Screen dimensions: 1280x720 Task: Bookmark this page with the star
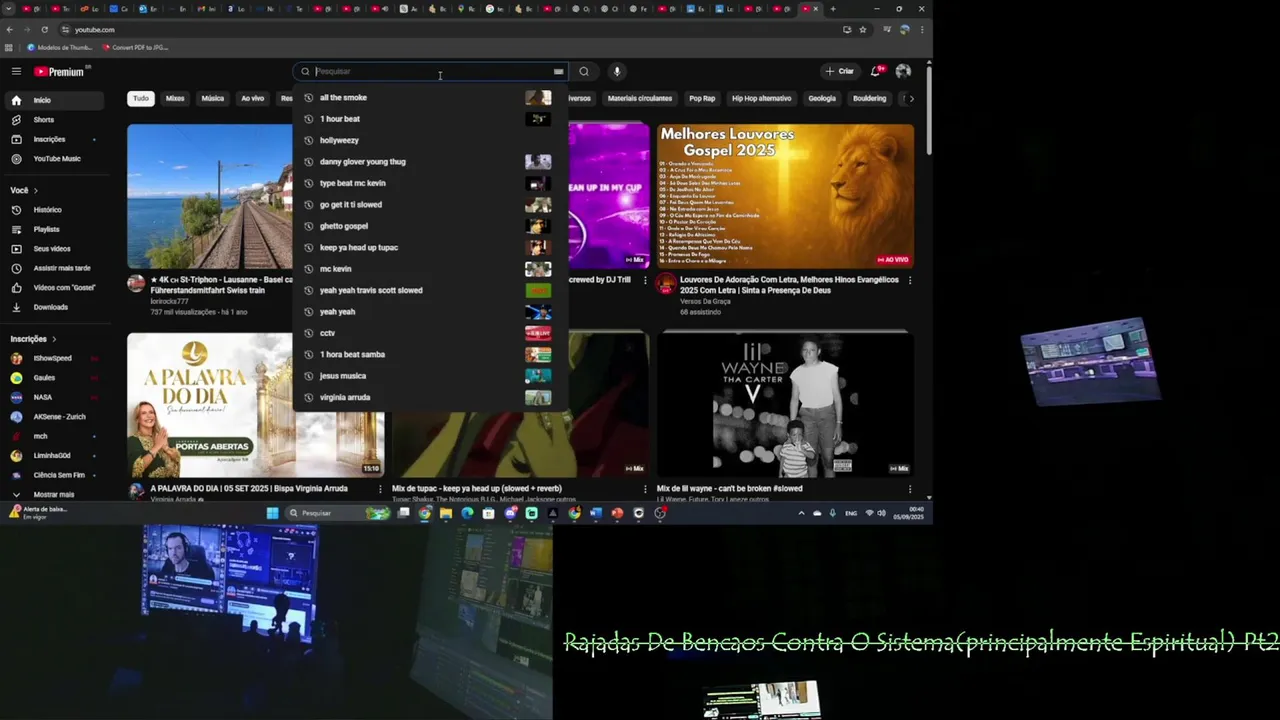click(863, 29)
